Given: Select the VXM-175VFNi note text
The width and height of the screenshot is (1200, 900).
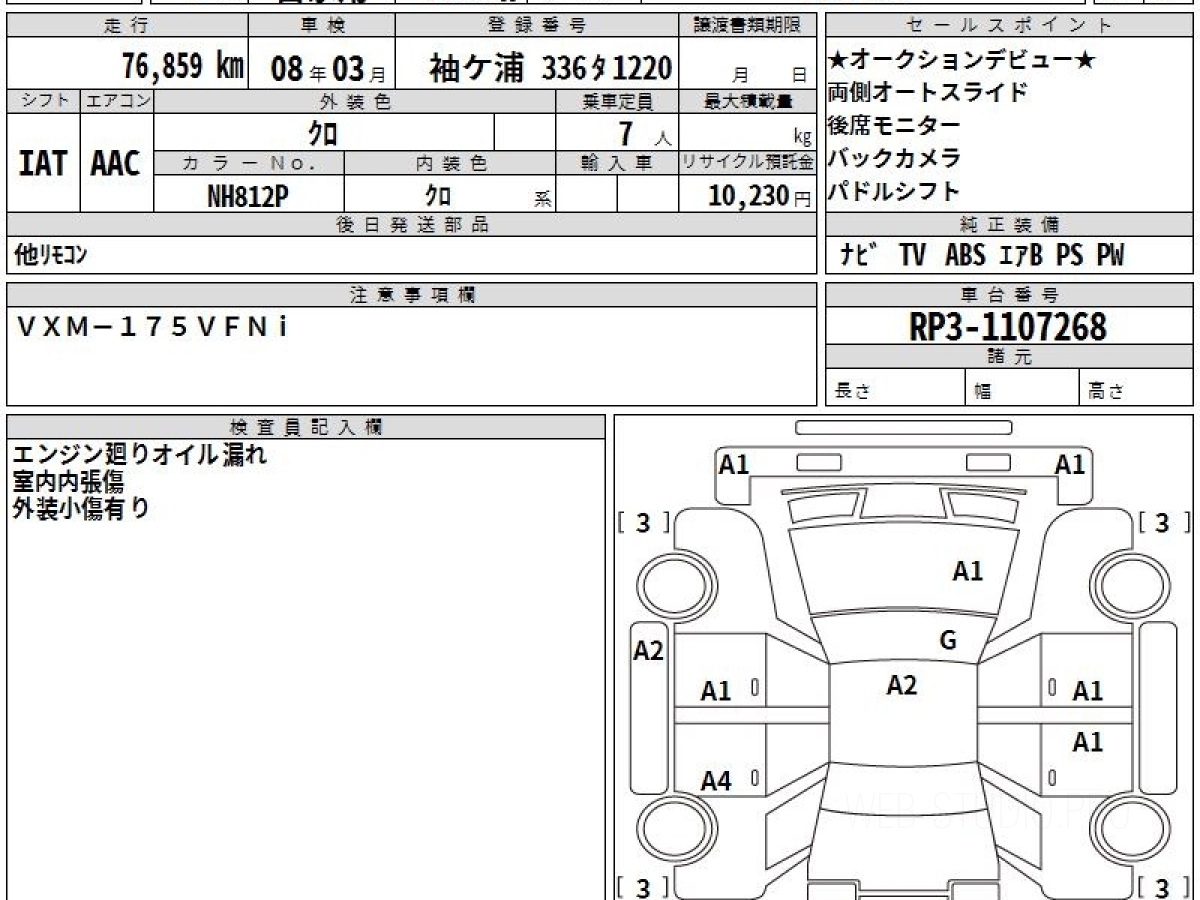Looking at the screenshot, I should coord(153,327).
